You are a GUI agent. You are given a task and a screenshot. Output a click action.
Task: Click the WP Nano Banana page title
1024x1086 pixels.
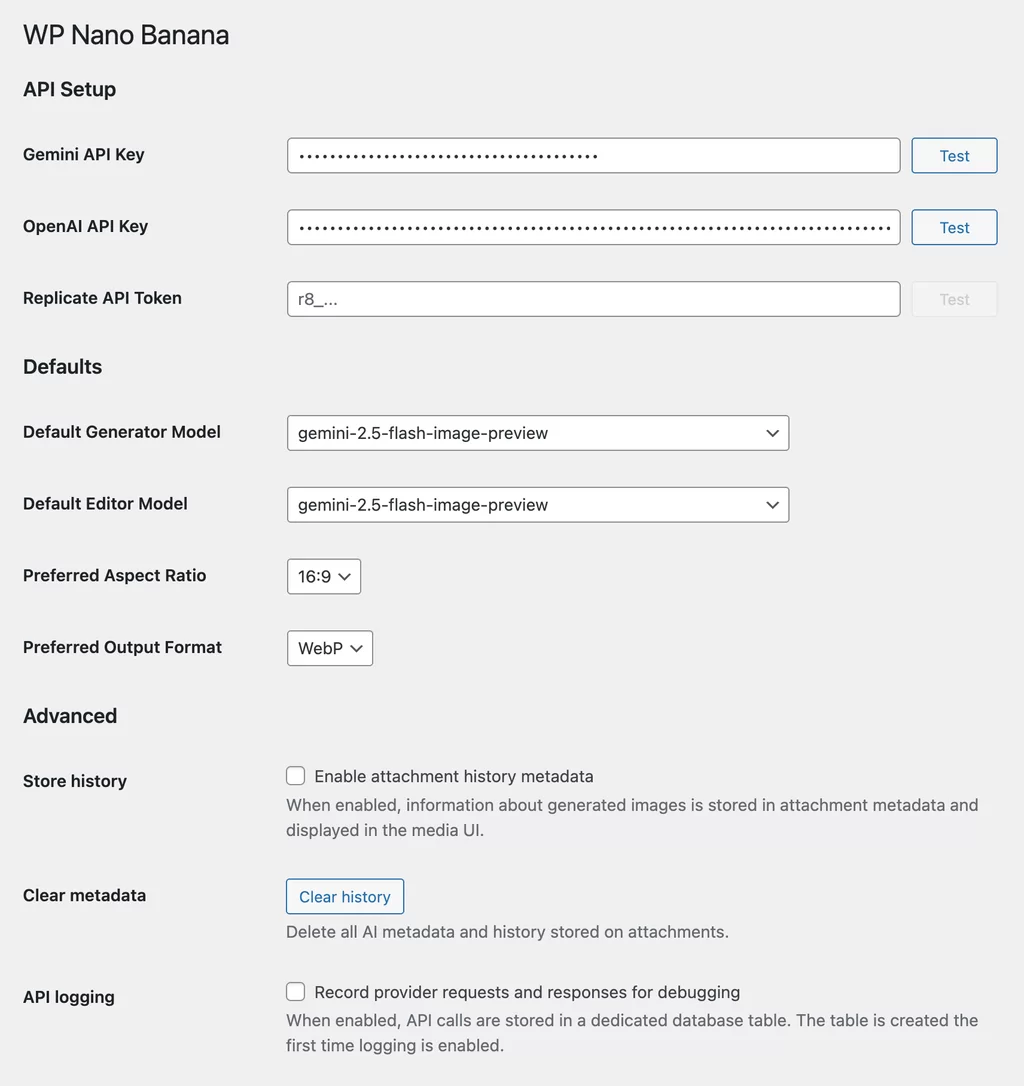click(x=125, y=35)
